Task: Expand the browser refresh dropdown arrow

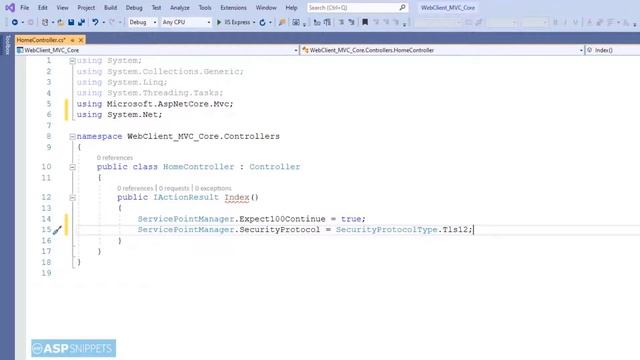Action: pos(270,22)
